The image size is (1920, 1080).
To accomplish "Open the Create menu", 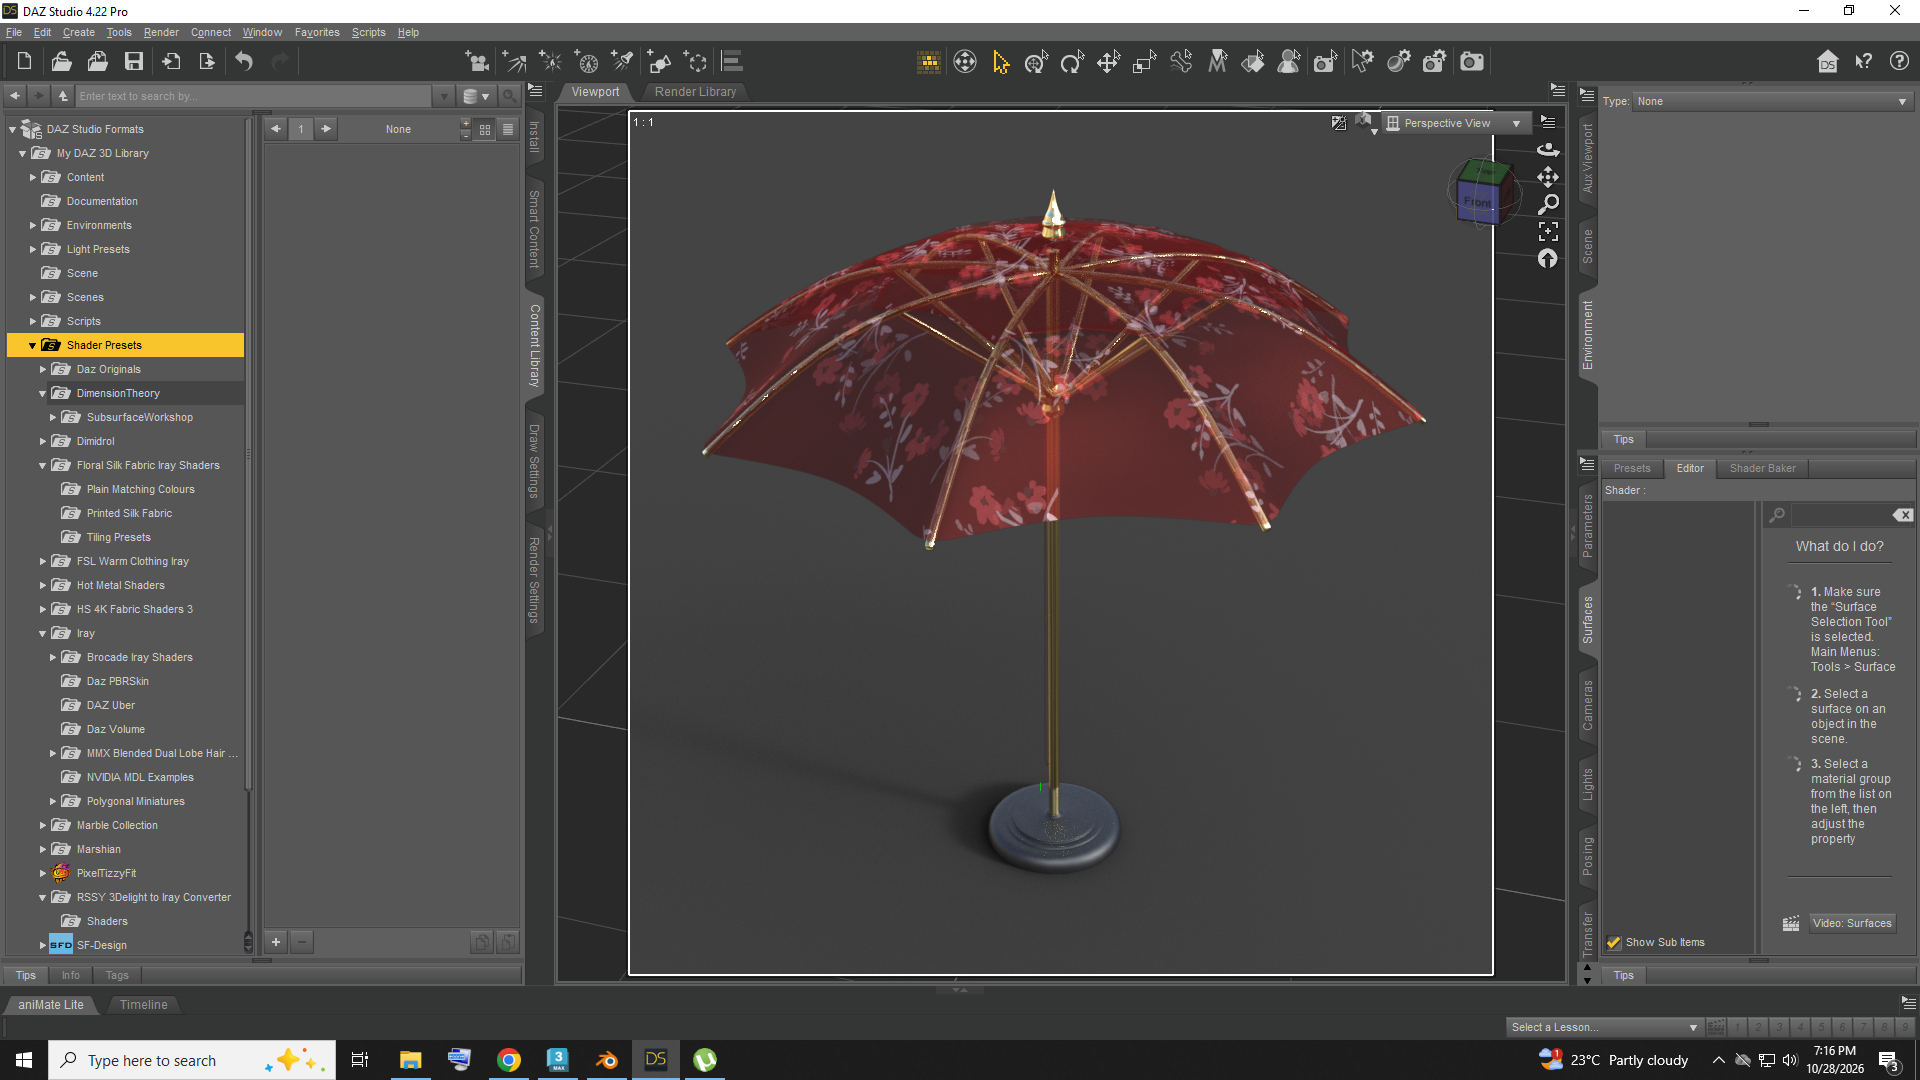I will pos(79,32).
